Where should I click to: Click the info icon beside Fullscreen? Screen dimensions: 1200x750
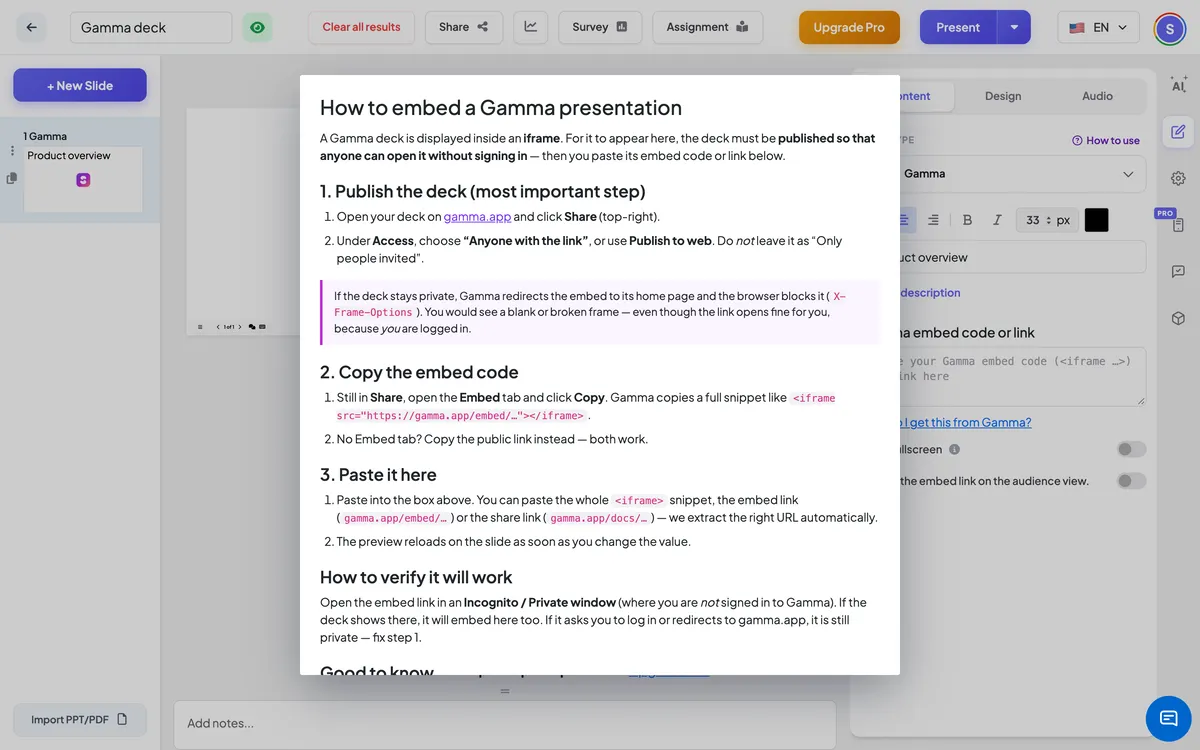(954, 450)
